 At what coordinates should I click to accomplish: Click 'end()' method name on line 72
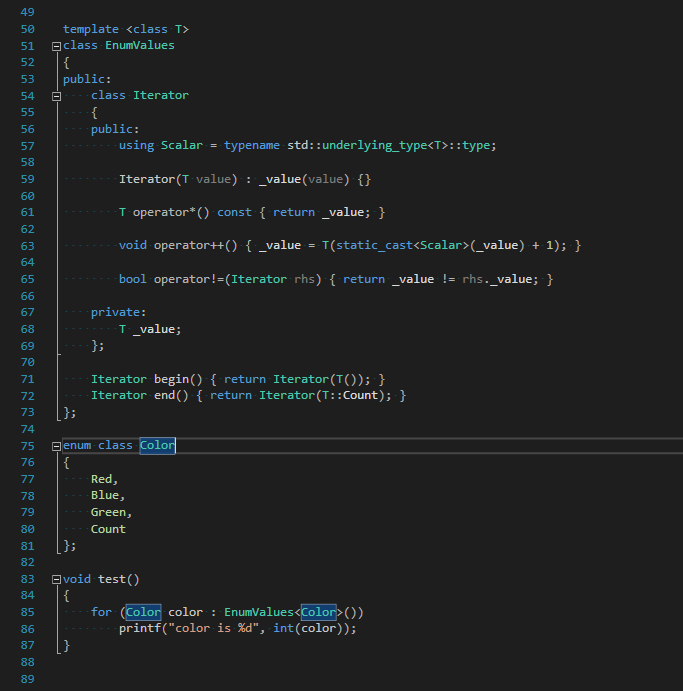coord(171,395)
